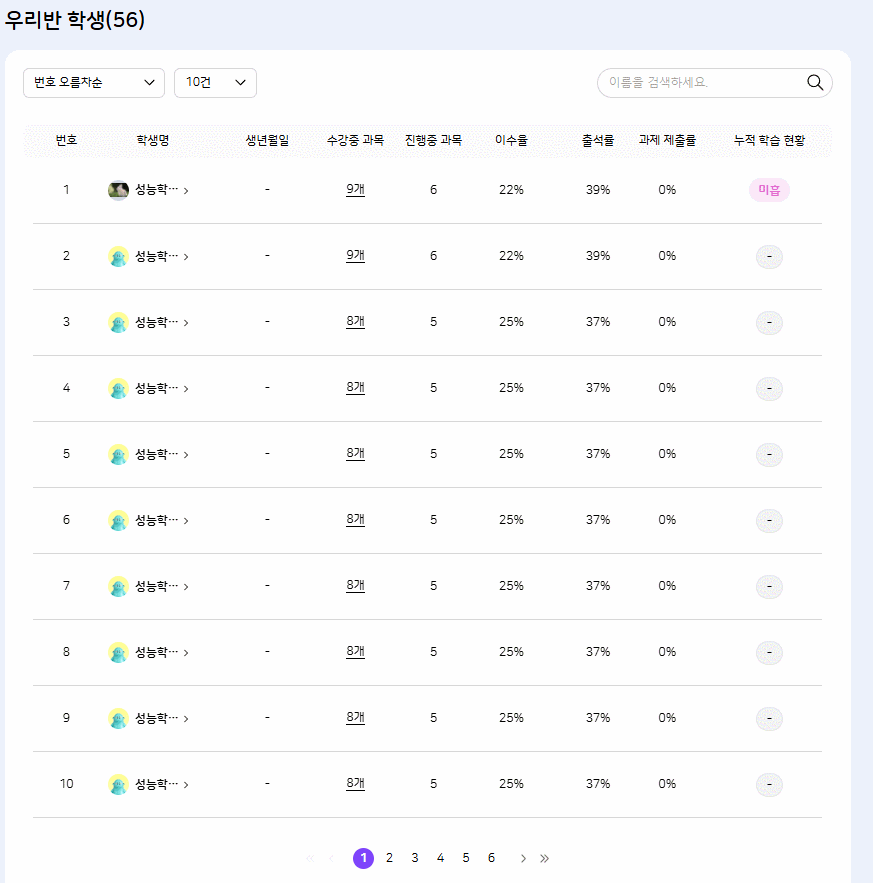This screenshot has height=883, width=873.
Task: Open the 9개 courses link for student 1
Action: tap(355, 190)
